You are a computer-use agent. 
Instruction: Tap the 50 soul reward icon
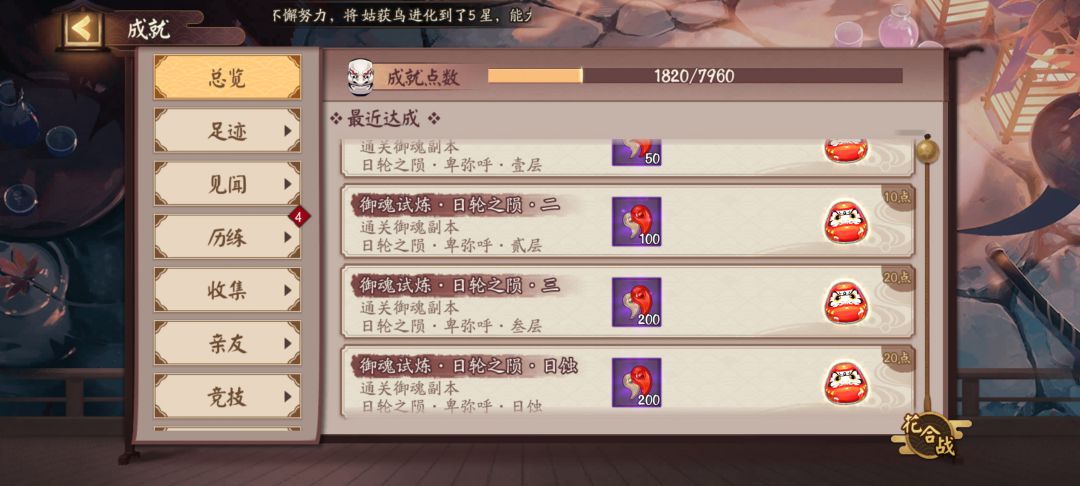pos(636,152)
